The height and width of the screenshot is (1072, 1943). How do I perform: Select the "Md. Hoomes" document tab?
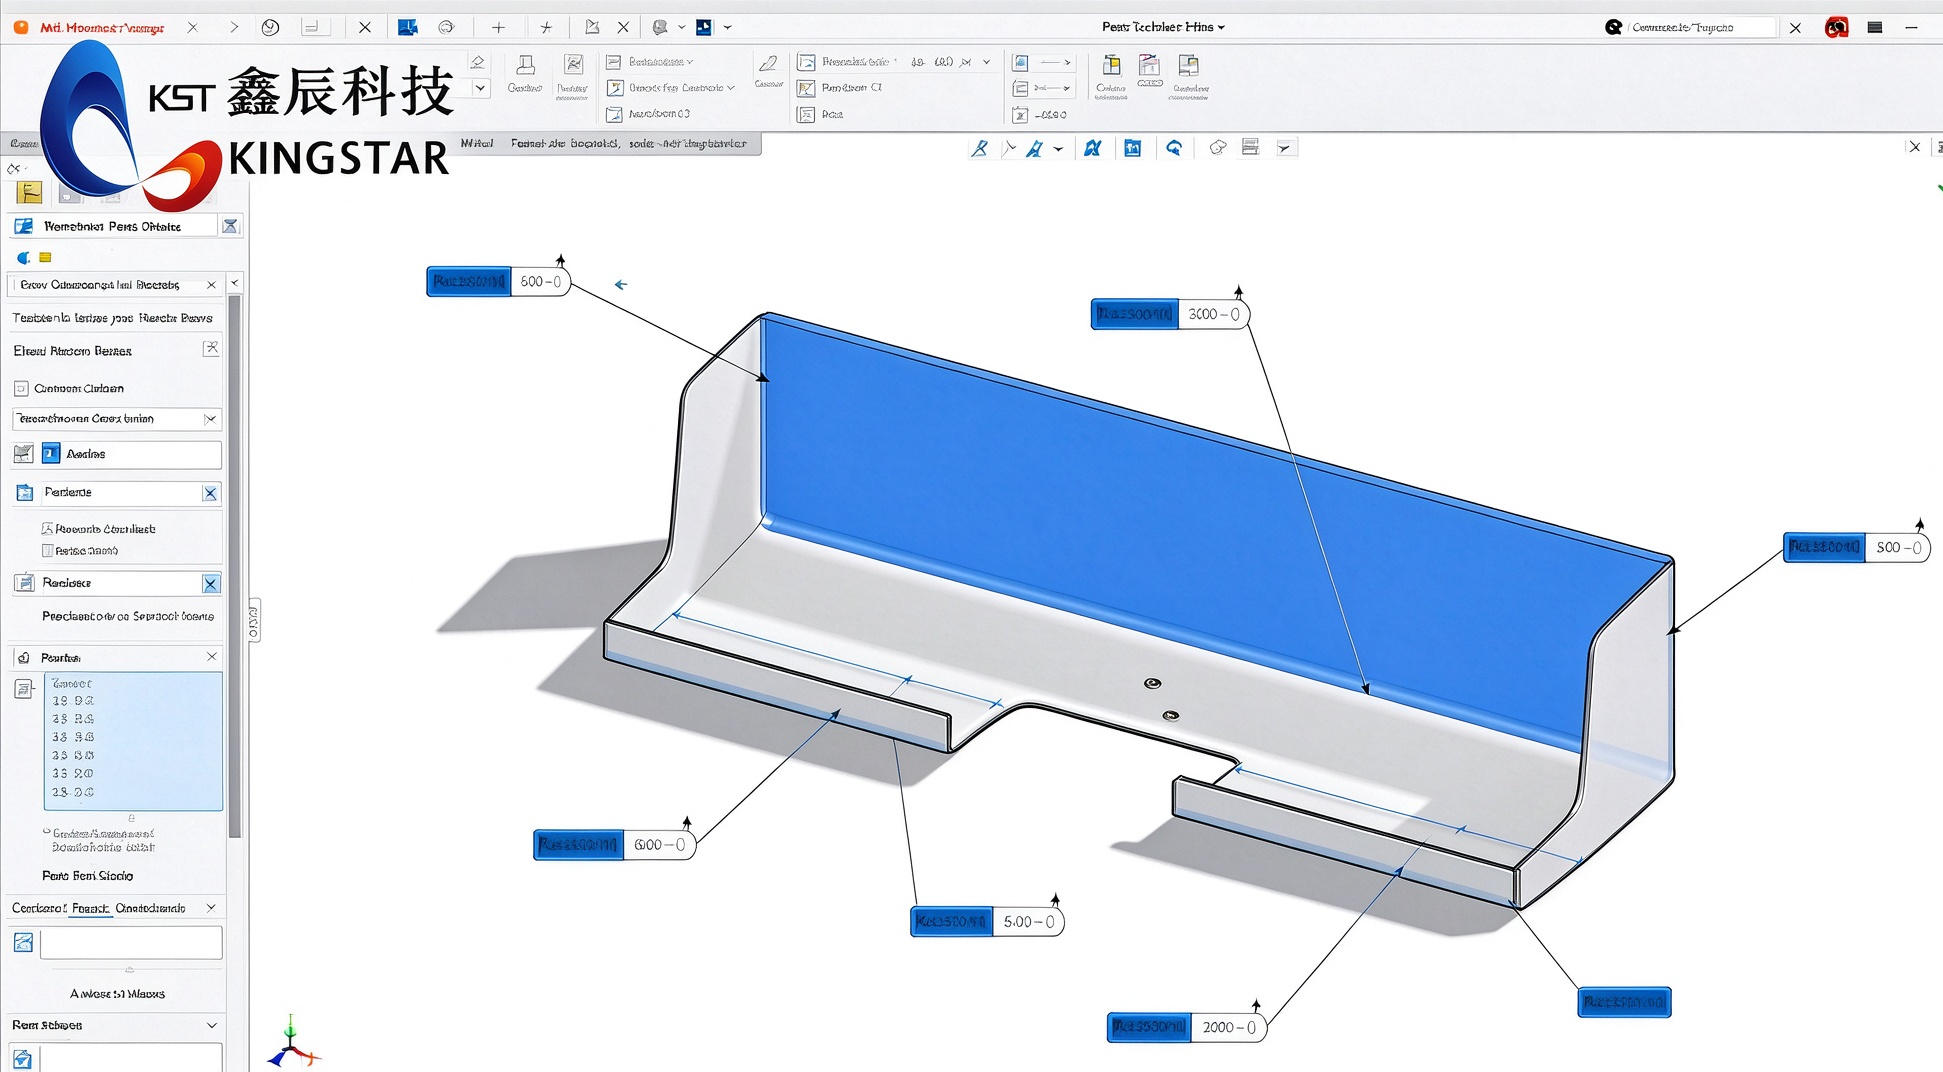(x=102, y=28)
